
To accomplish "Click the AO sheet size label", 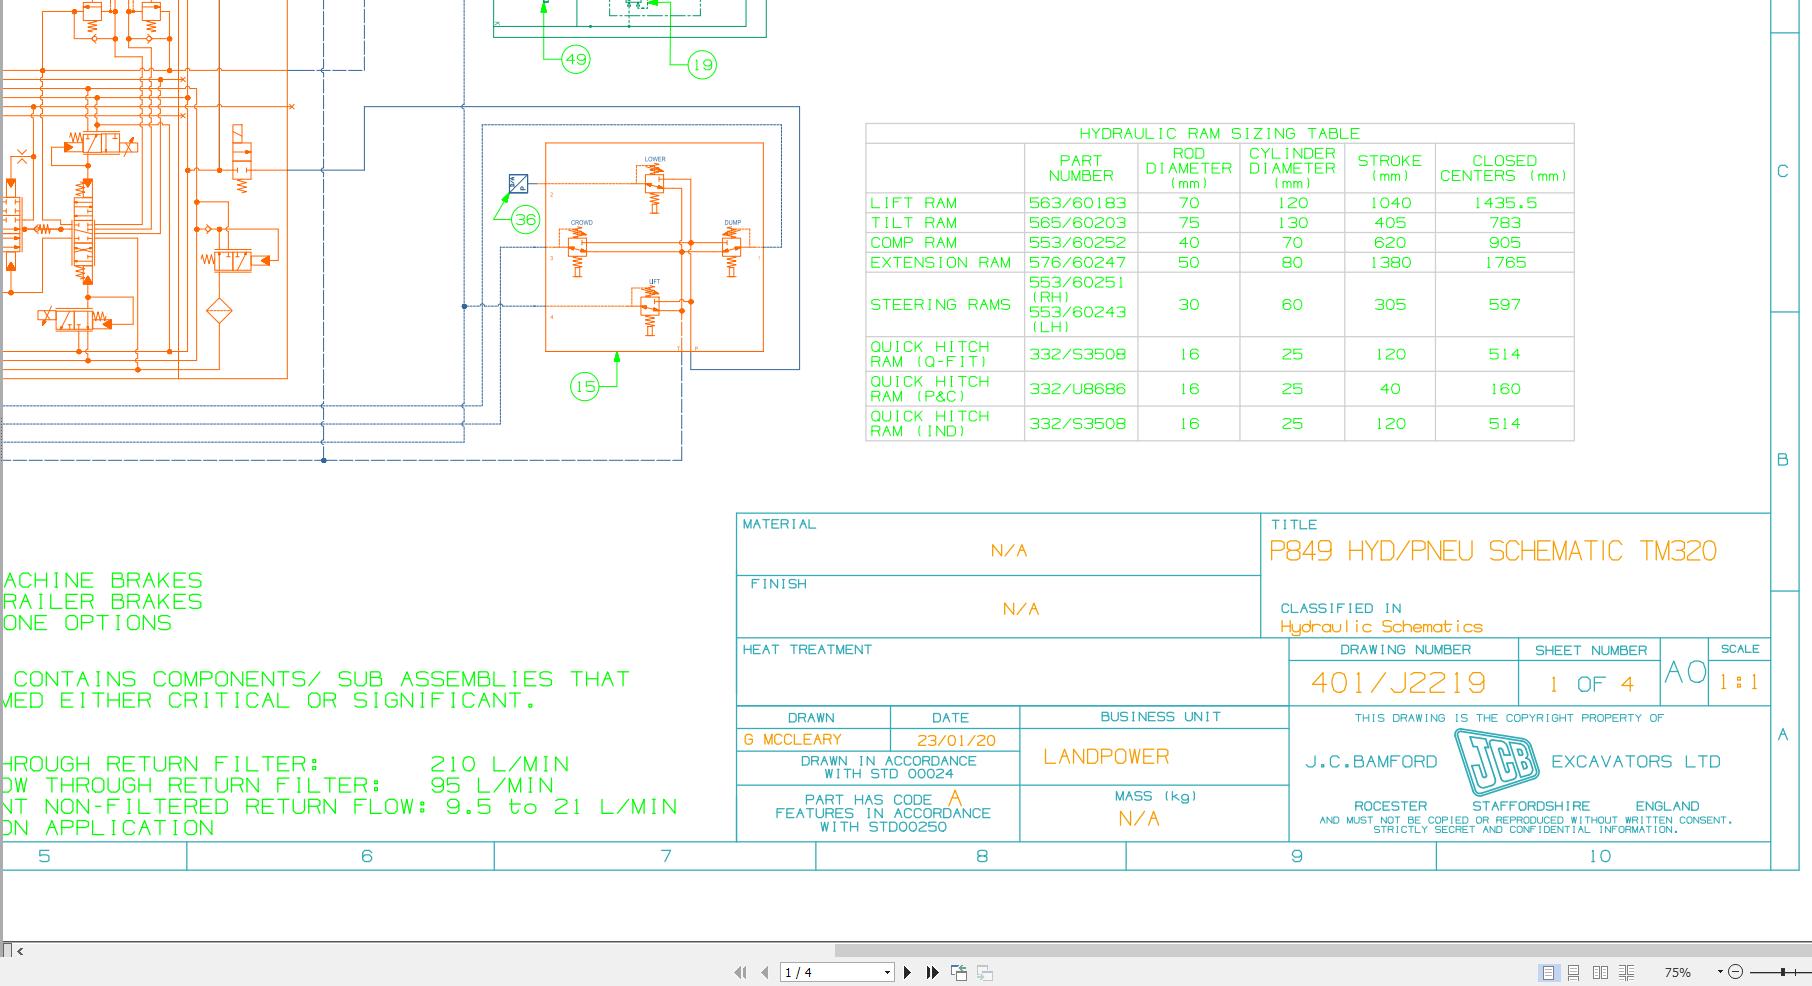I will point(1685,673).
